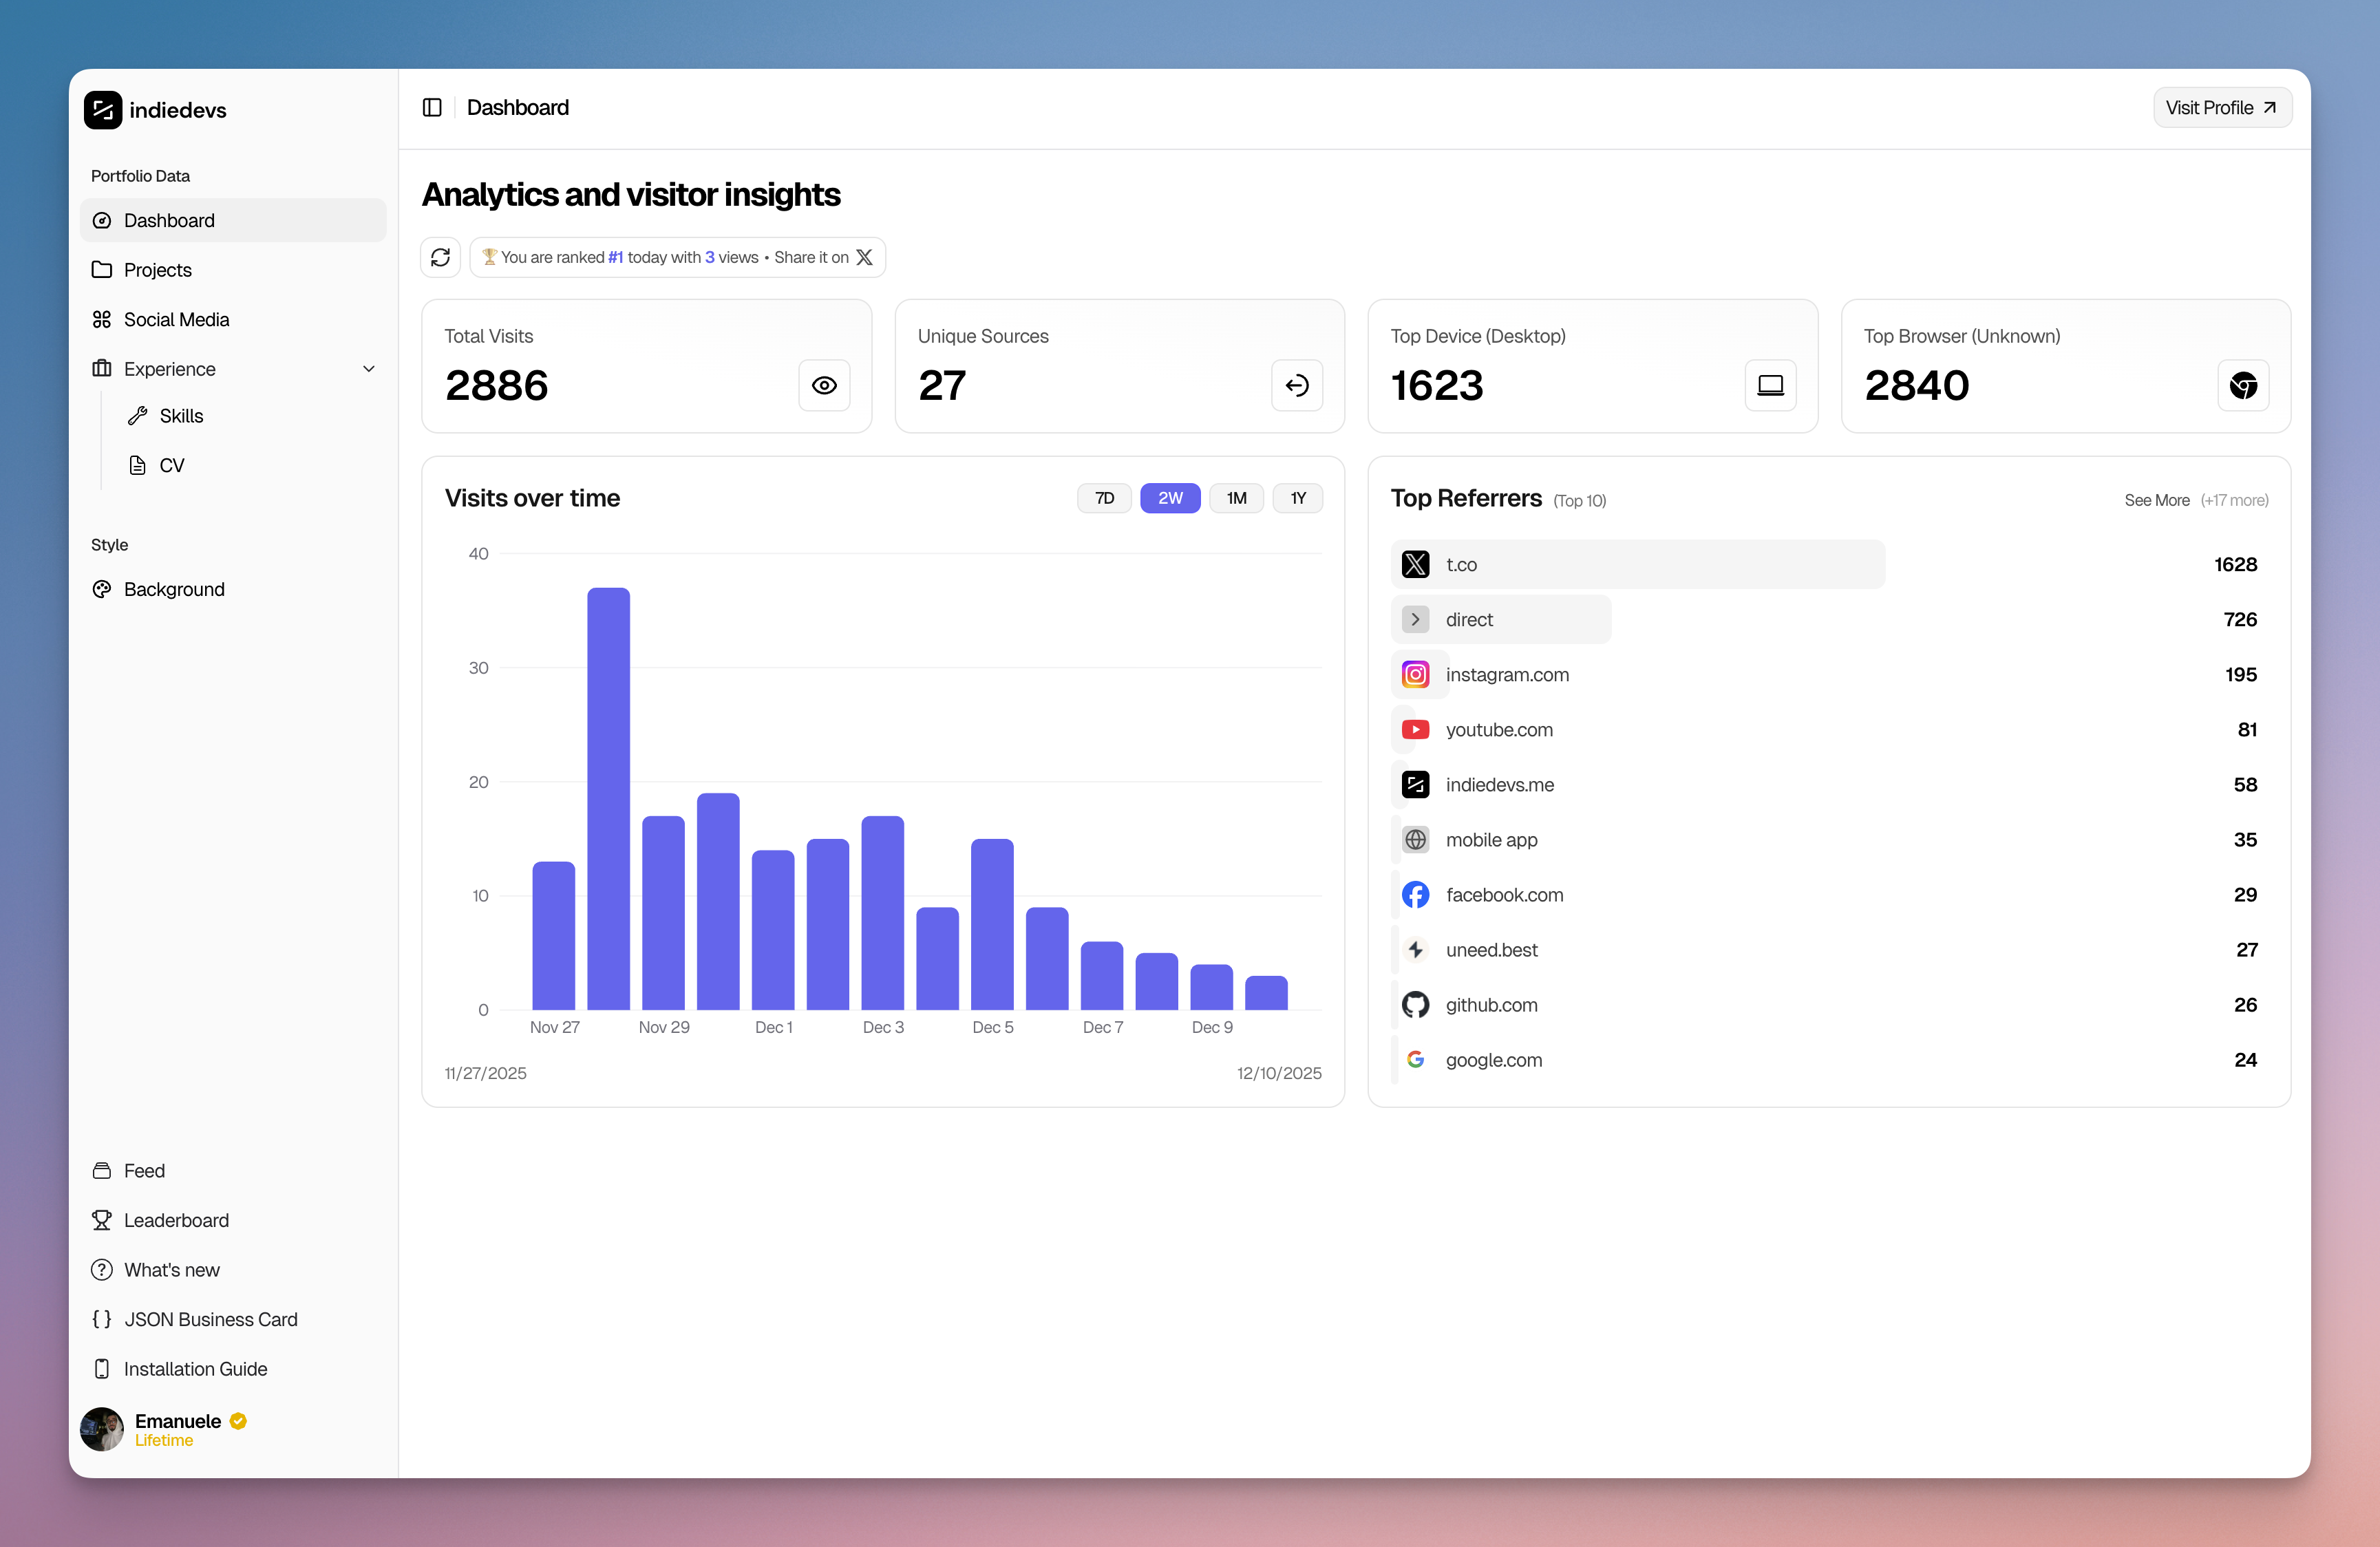This screenshot has width=2380, height=1547.
Task: Switch chart range to 7D
Action: click(1104, 498)
